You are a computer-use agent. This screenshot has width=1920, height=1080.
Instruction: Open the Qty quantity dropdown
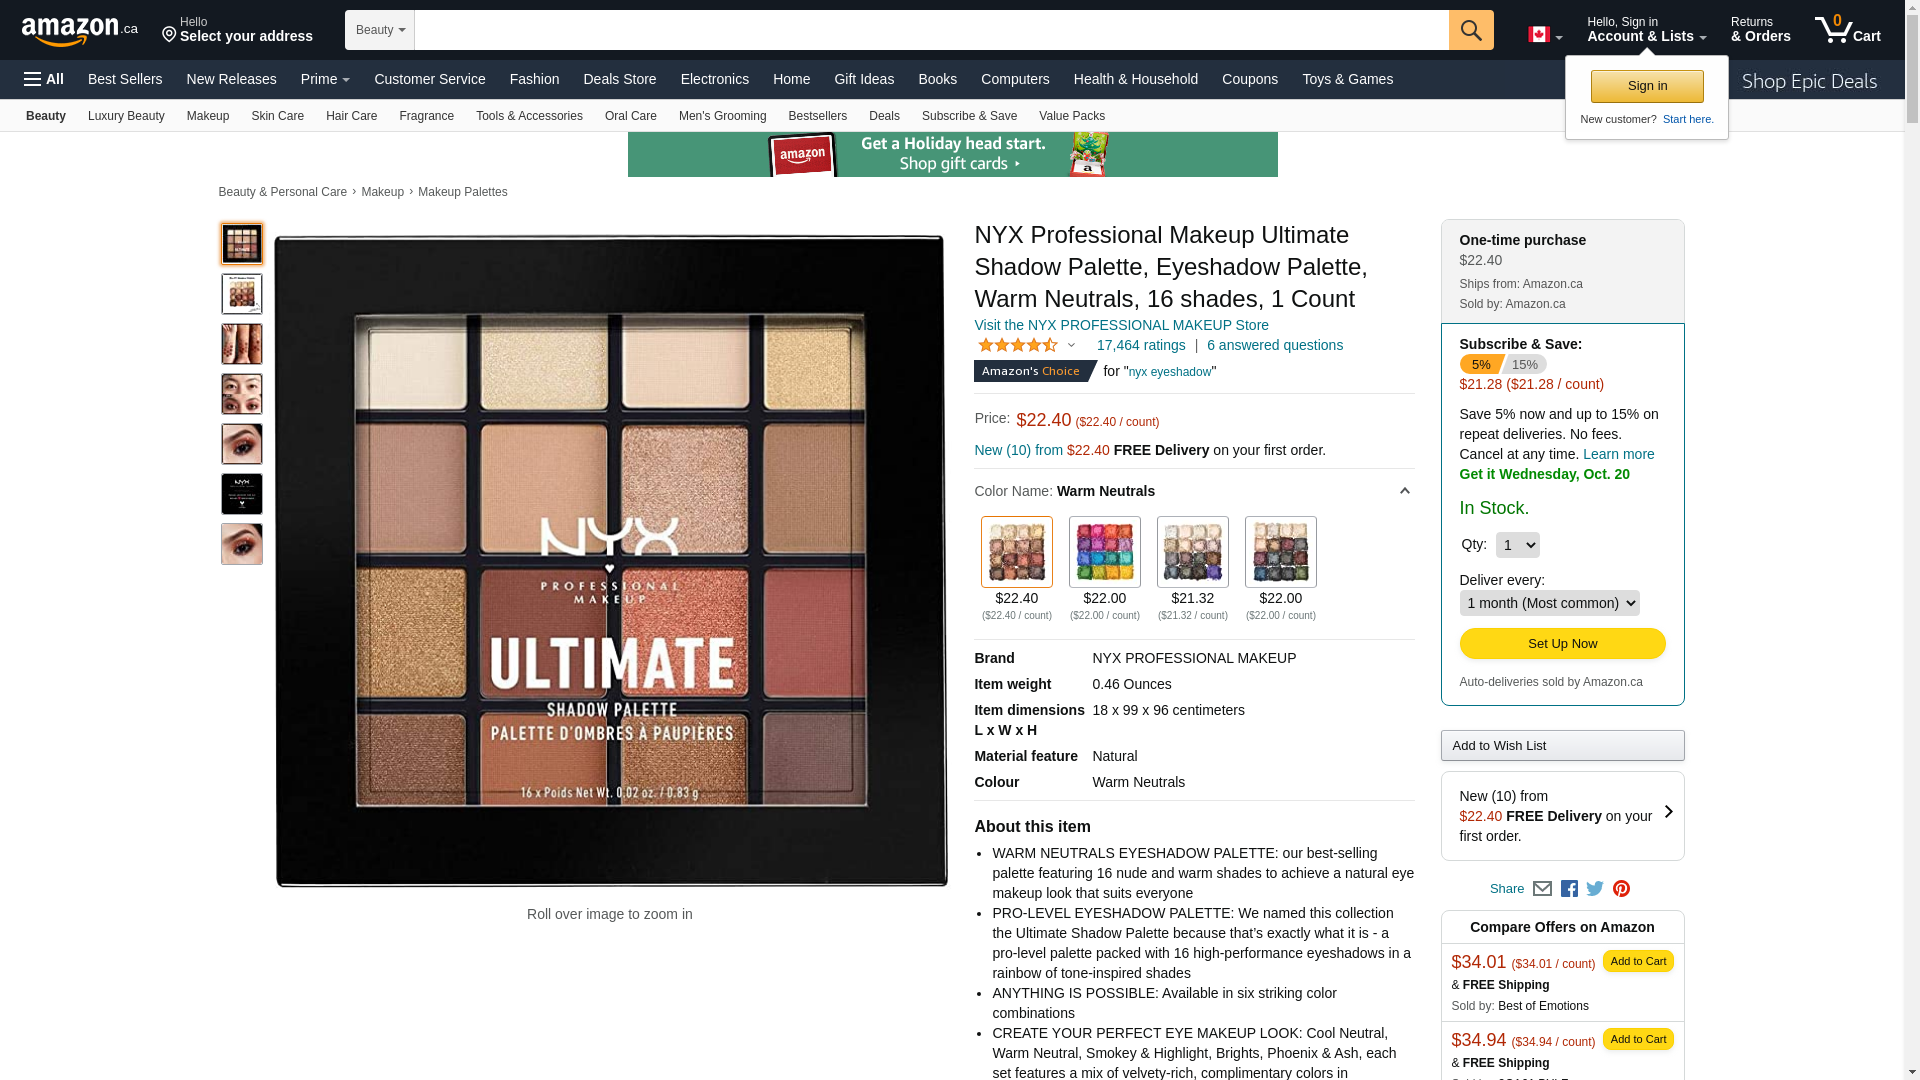(x=1517, y=545)
